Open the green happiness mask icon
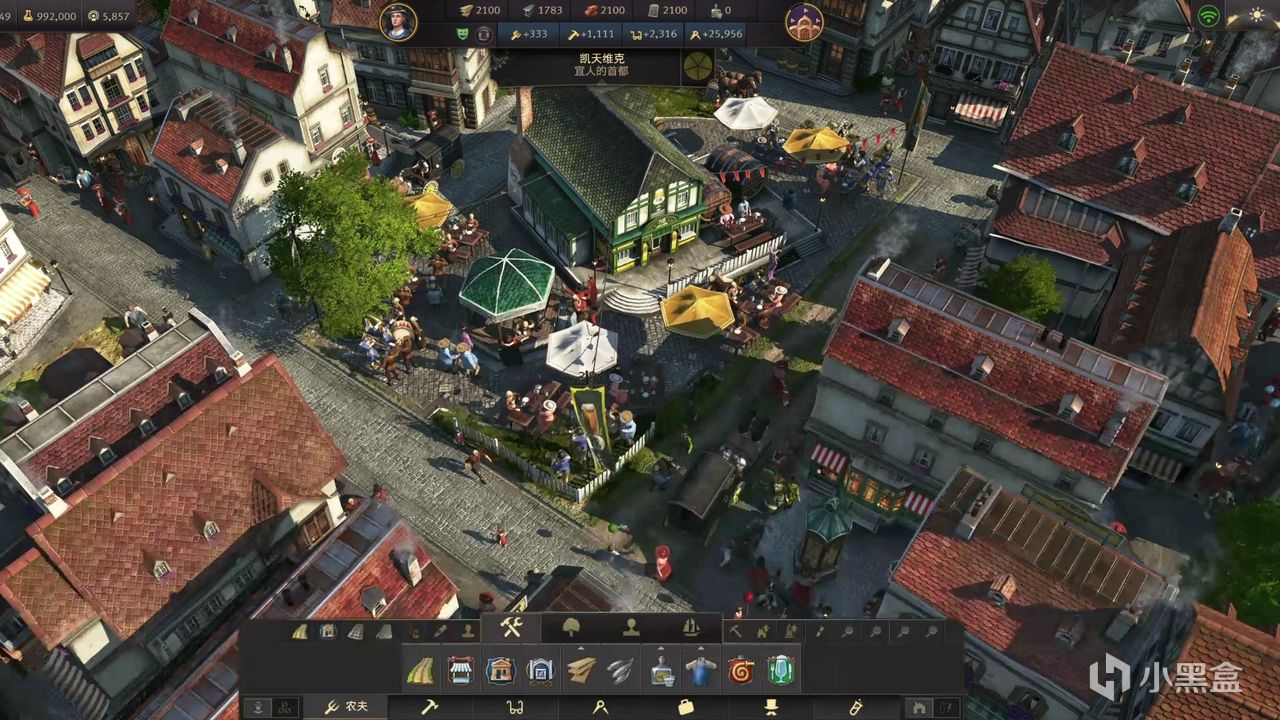 click(462, 34)
